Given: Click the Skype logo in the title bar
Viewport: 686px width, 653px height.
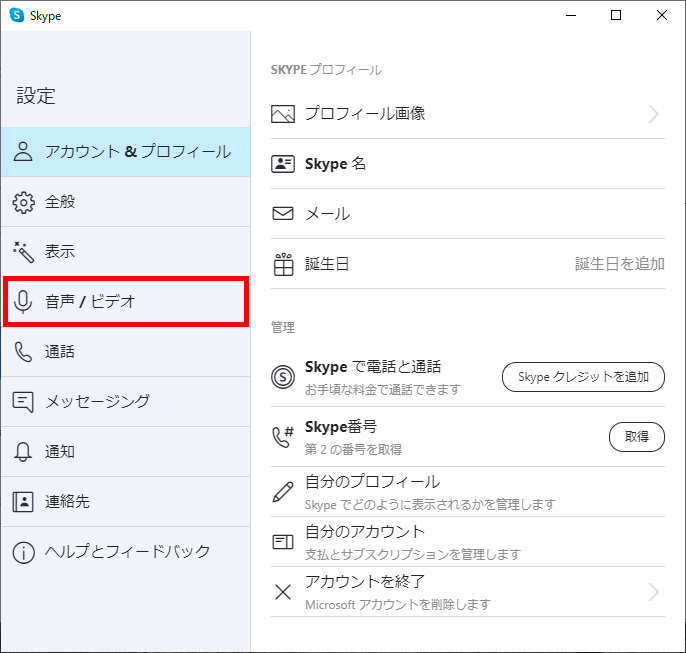Looking at the screenshot, I should coord(17,15).
